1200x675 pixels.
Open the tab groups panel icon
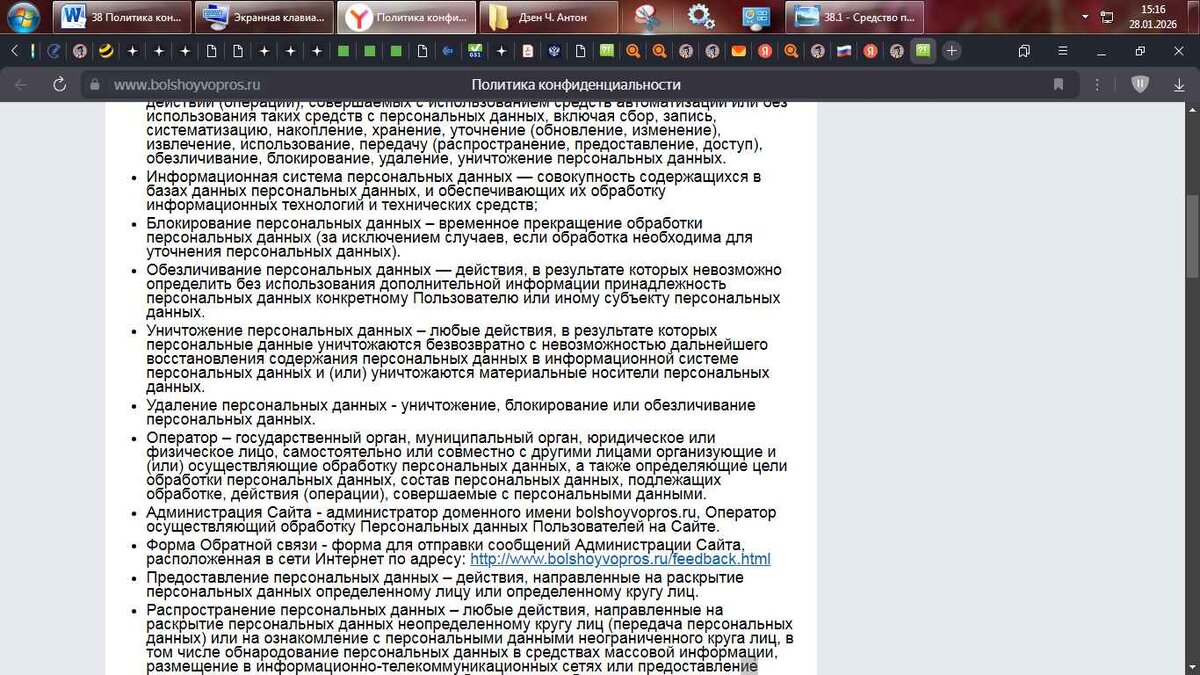pos(1024,51)
